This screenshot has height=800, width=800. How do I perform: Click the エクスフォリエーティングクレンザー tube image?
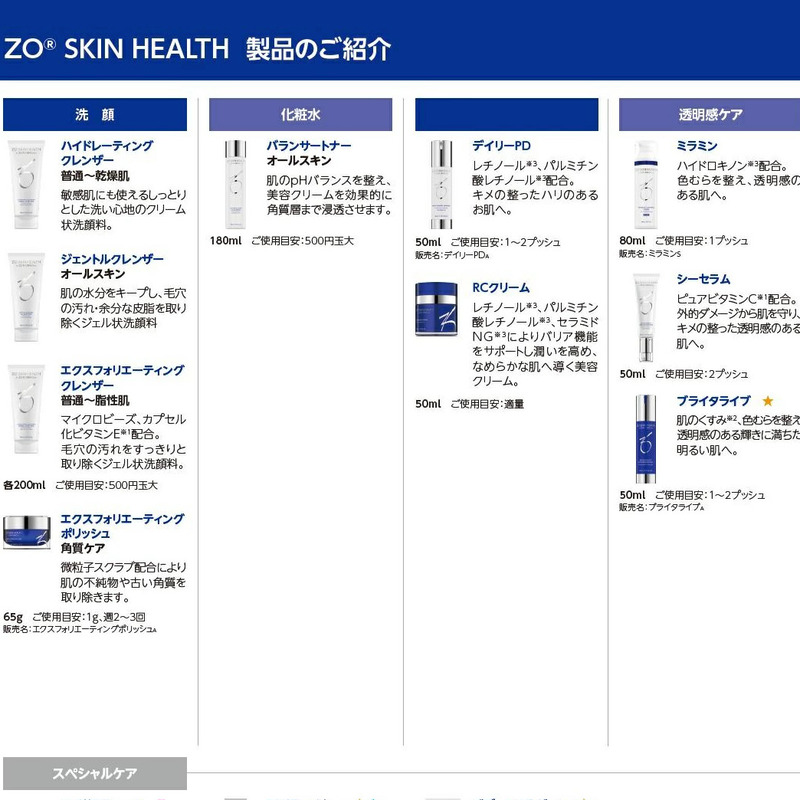click(x=26, y=409)
